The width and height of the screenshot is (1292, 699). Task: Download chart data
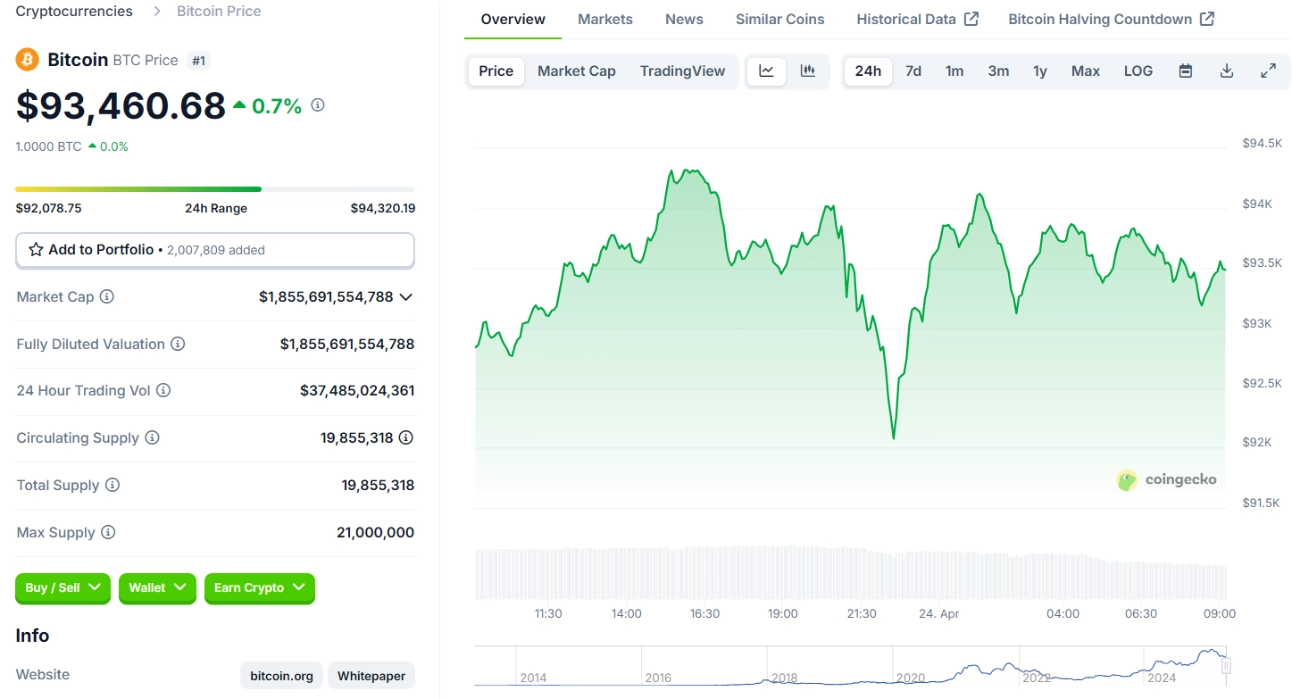click(x=1227, y=71)
